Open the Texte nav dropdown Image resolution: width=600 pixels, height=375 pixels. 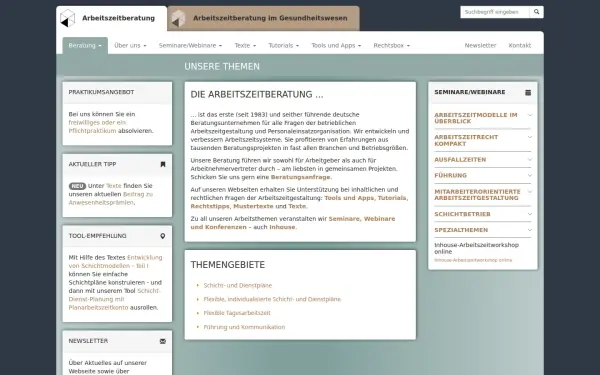pyautogui.click(x=245, y=46)
